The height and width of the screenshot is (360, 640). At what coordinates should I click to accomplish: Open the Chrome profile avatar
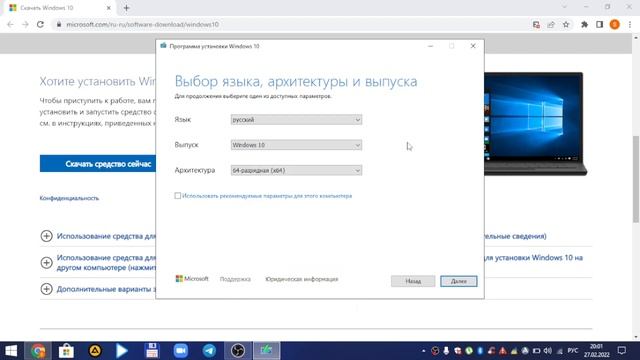614,24
